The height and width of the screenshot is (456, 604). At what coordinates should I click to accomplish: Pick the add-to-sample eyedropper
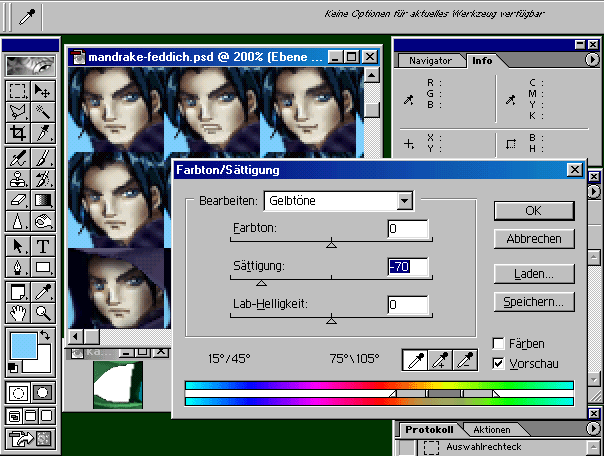440,360
